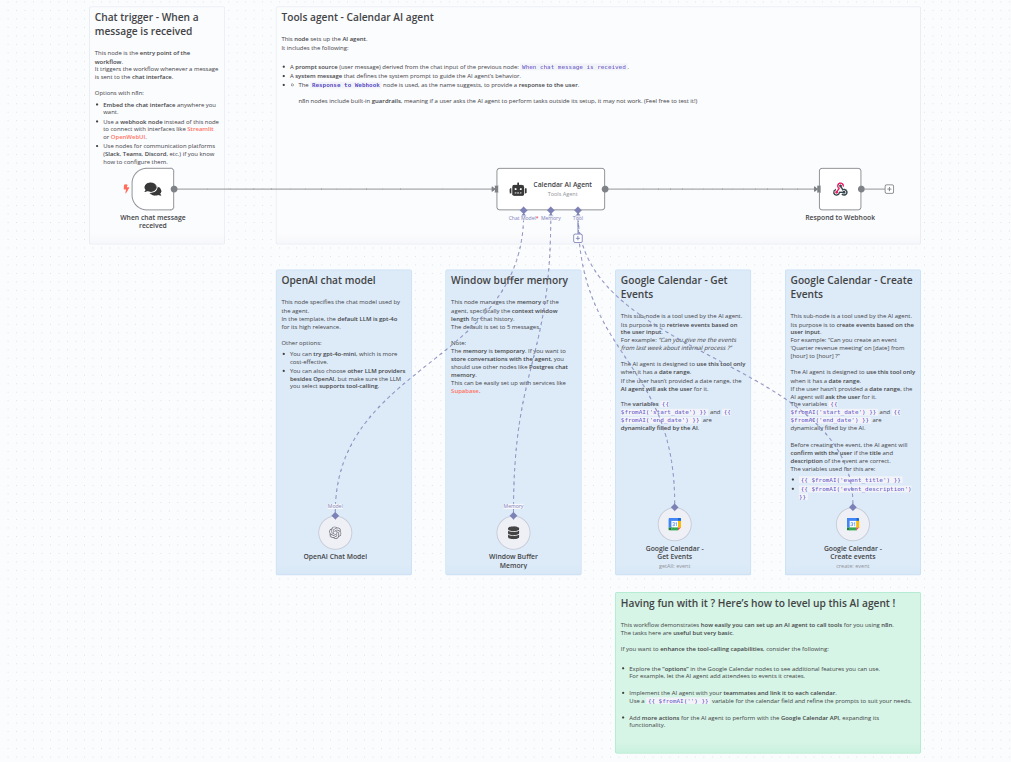Click the red lightning trigger icon
The width and height of the screenshot is (1011, 762).
(x=126, y=188)
